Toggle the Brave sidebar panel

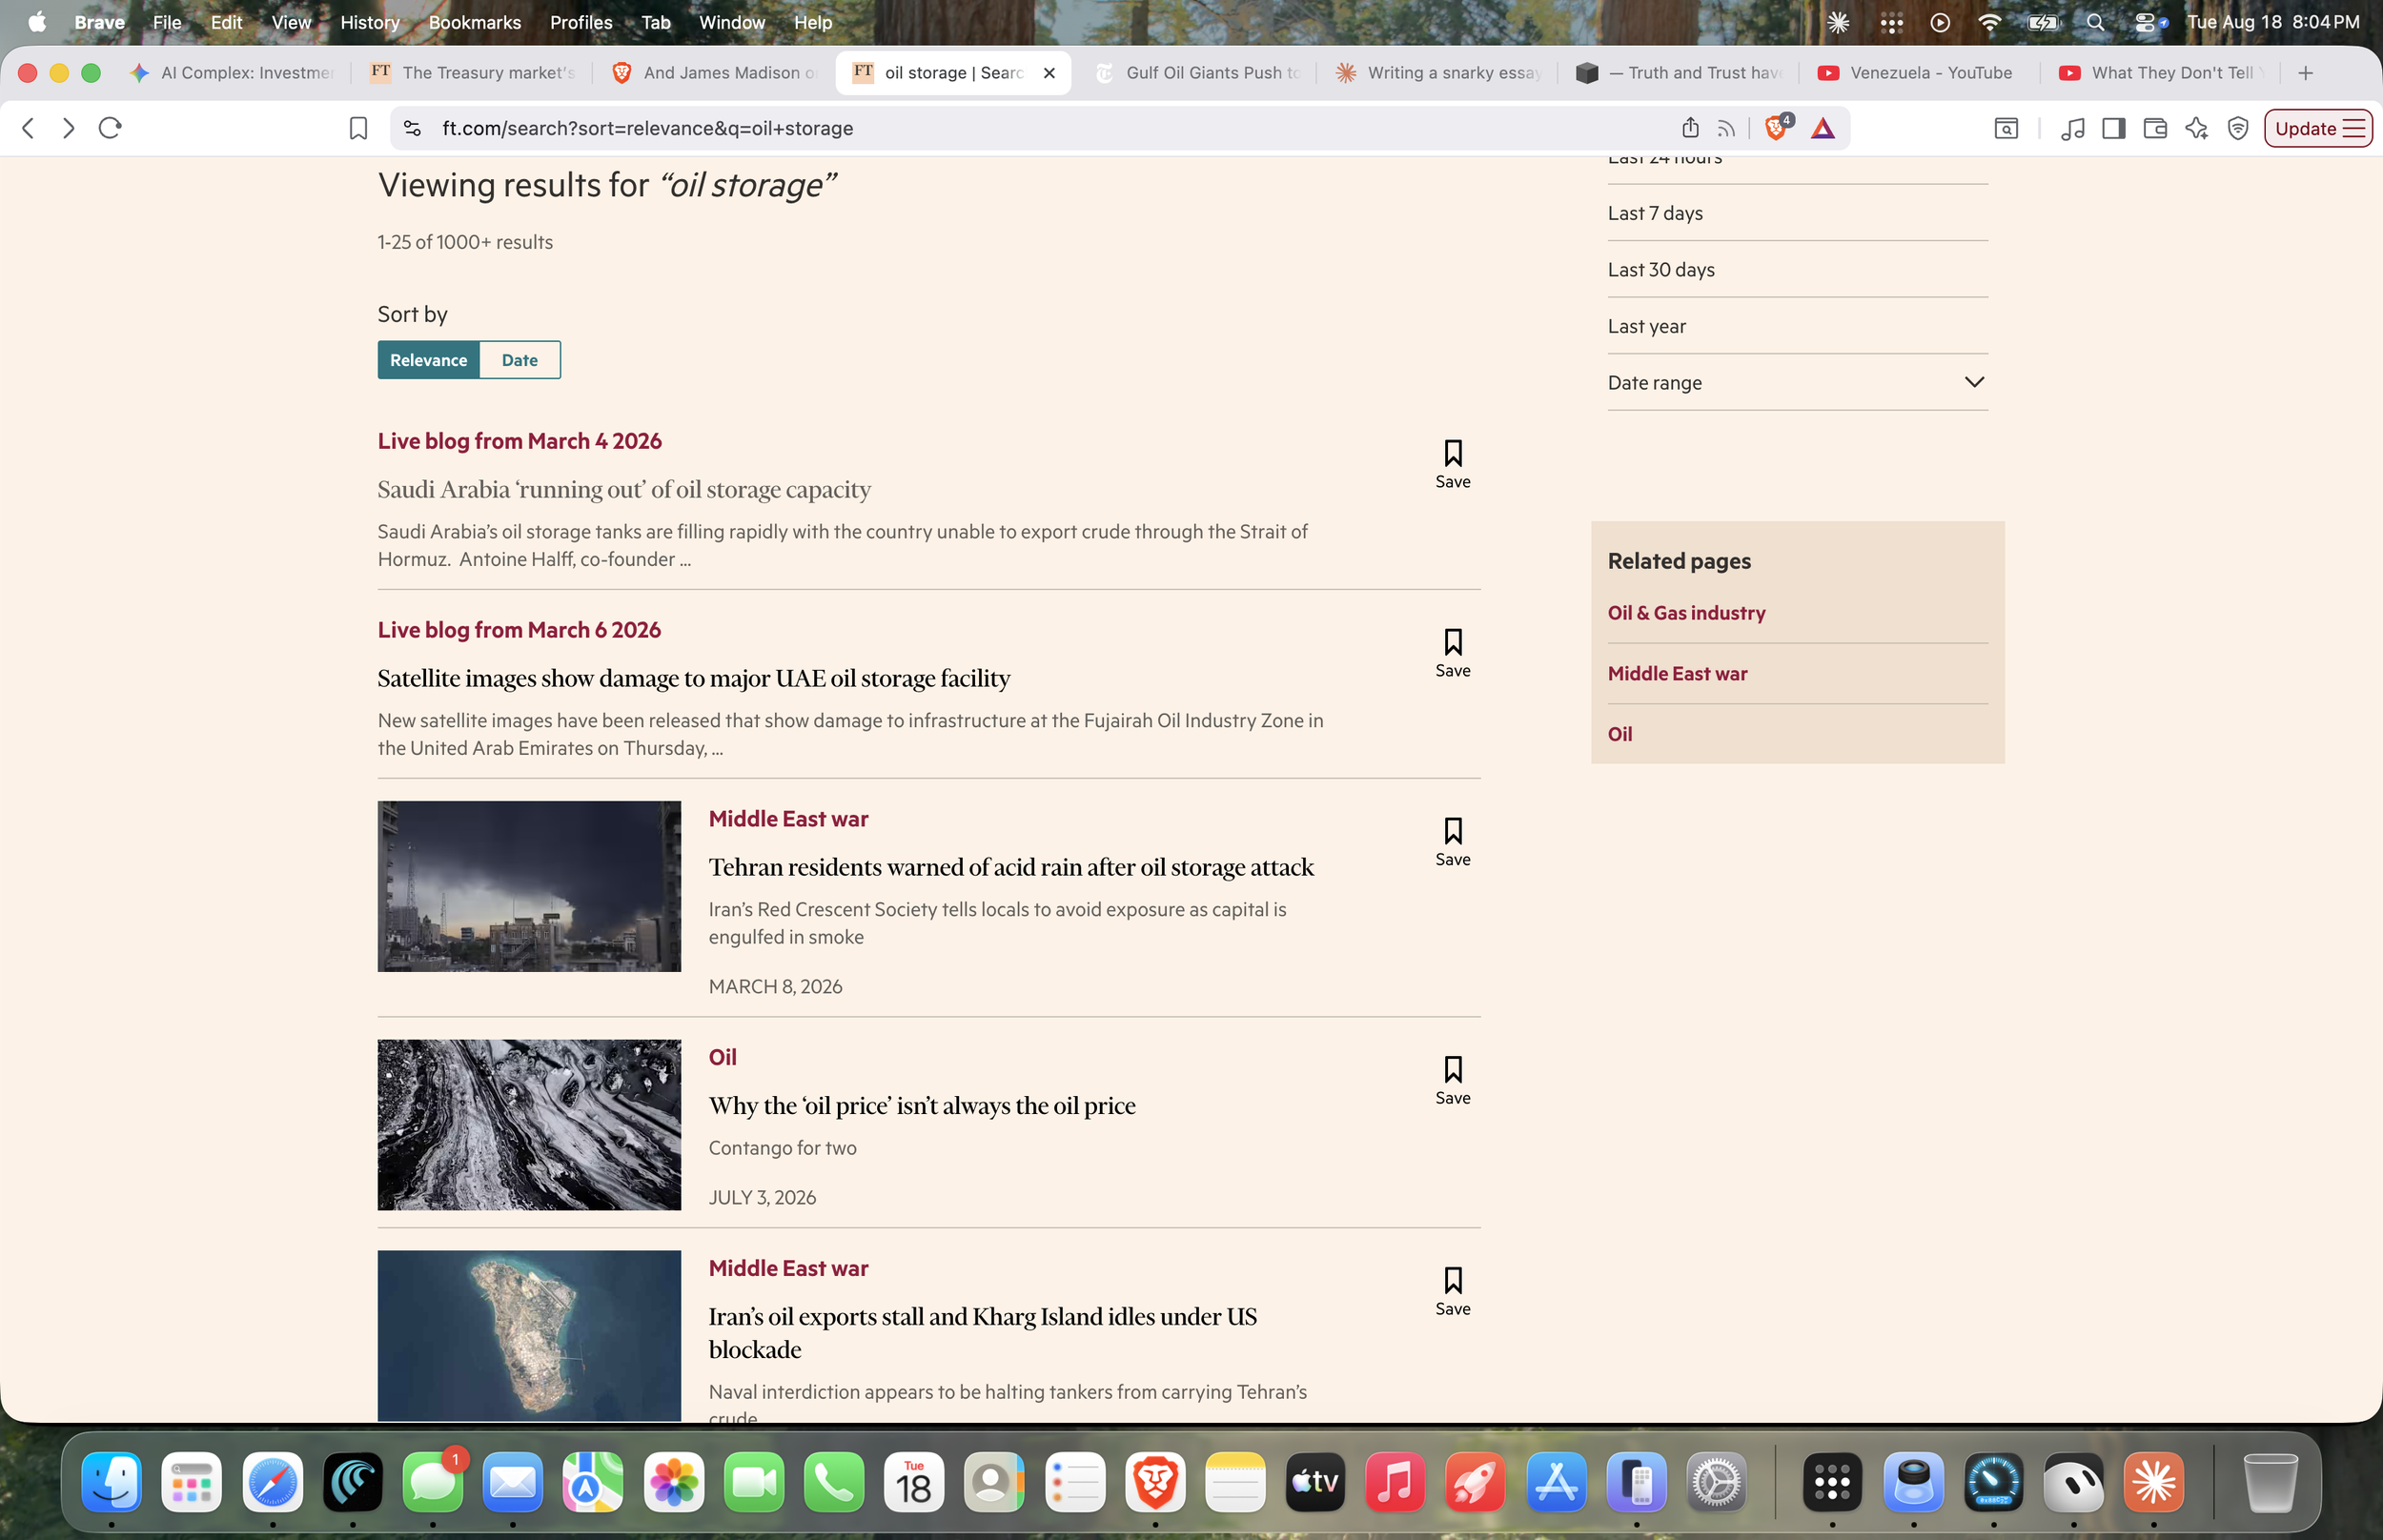[2113, 128]
